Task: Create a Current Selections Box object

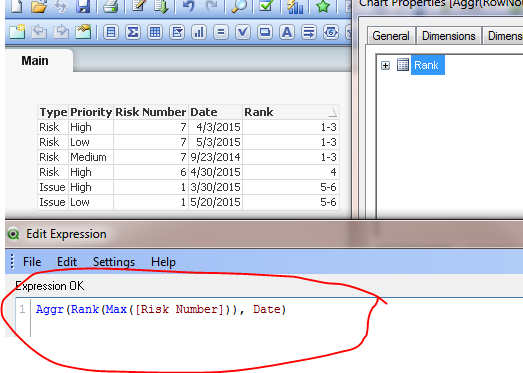Action: click(x=243, y=32)
